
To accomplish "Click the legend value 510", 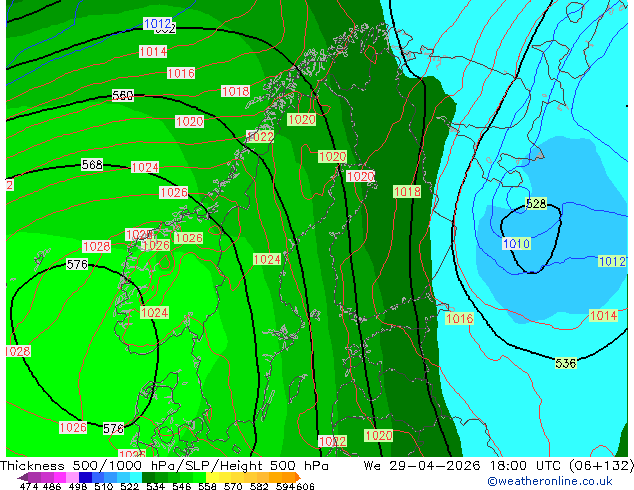I will [x=104, y=486].
